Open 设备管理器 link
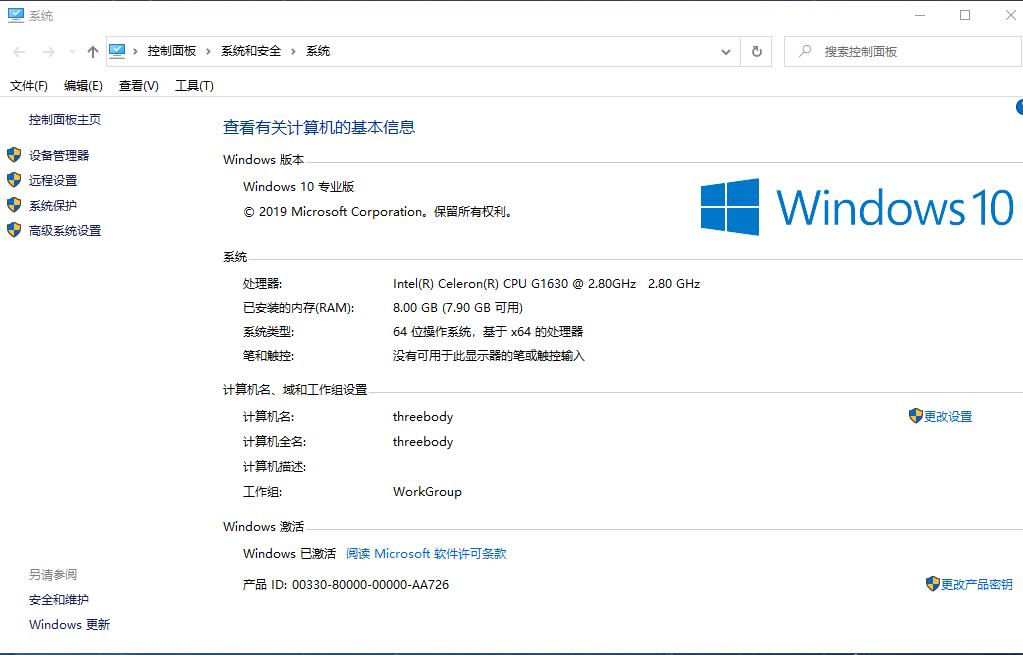 coord(59,155)
